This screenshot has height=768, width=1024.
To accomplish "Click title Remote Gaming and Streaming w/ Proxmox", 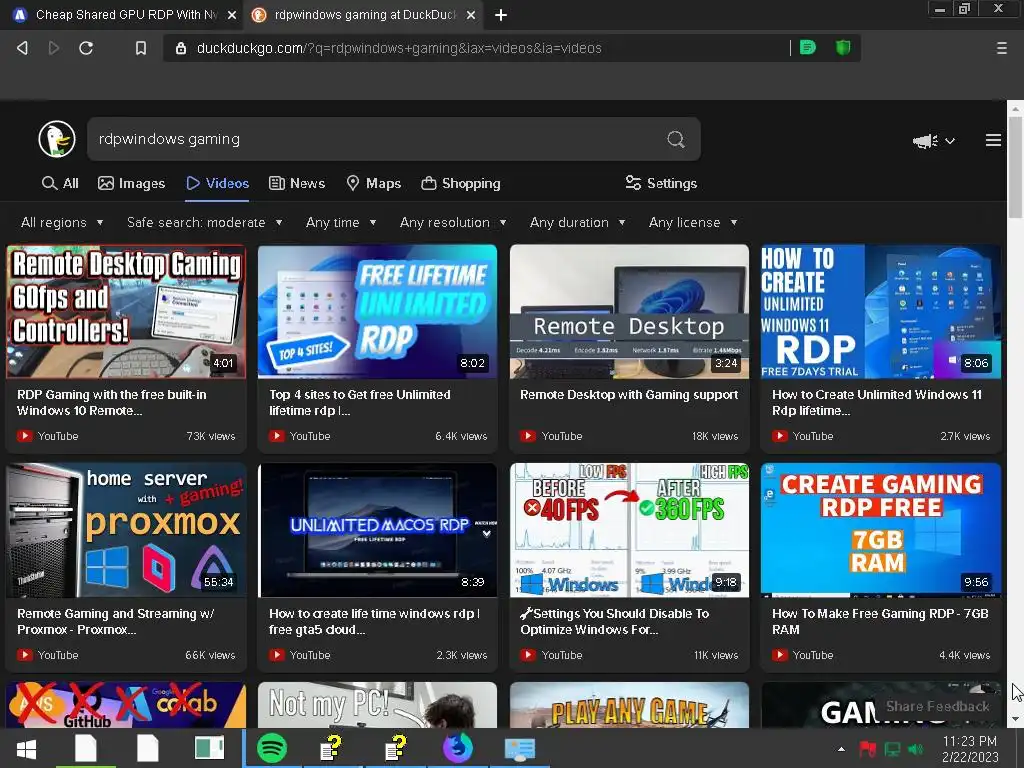I will pyautogui.click(x=116, y=621).
